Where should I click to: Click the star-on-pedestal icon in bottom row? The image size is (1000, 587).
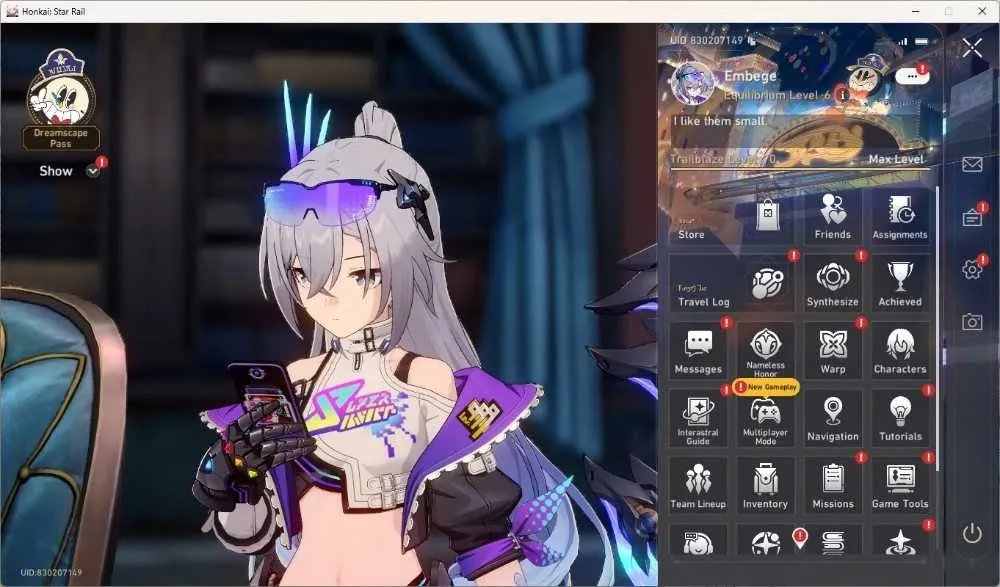900,542
